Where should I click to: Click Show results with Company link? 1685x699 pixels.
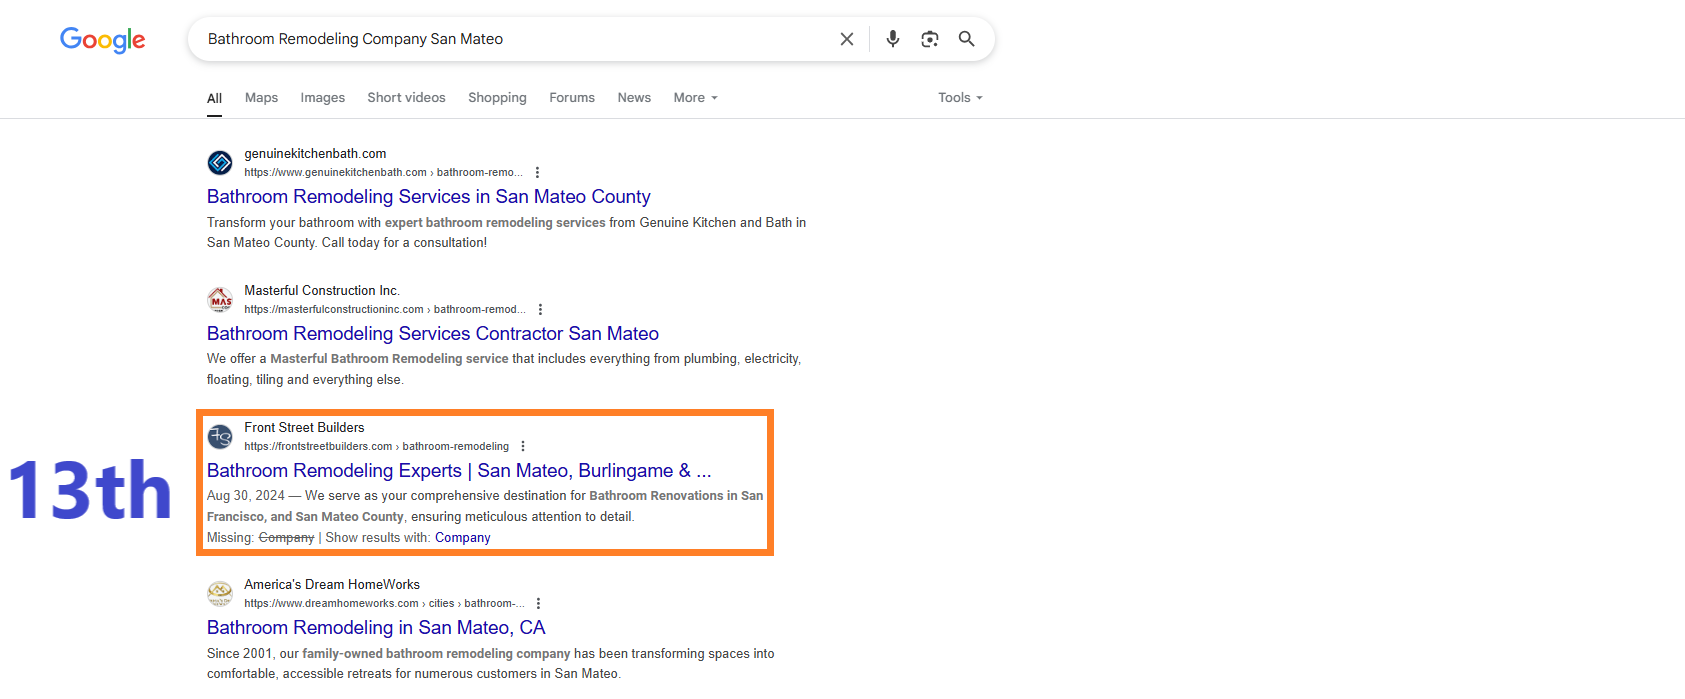(463, 538)
